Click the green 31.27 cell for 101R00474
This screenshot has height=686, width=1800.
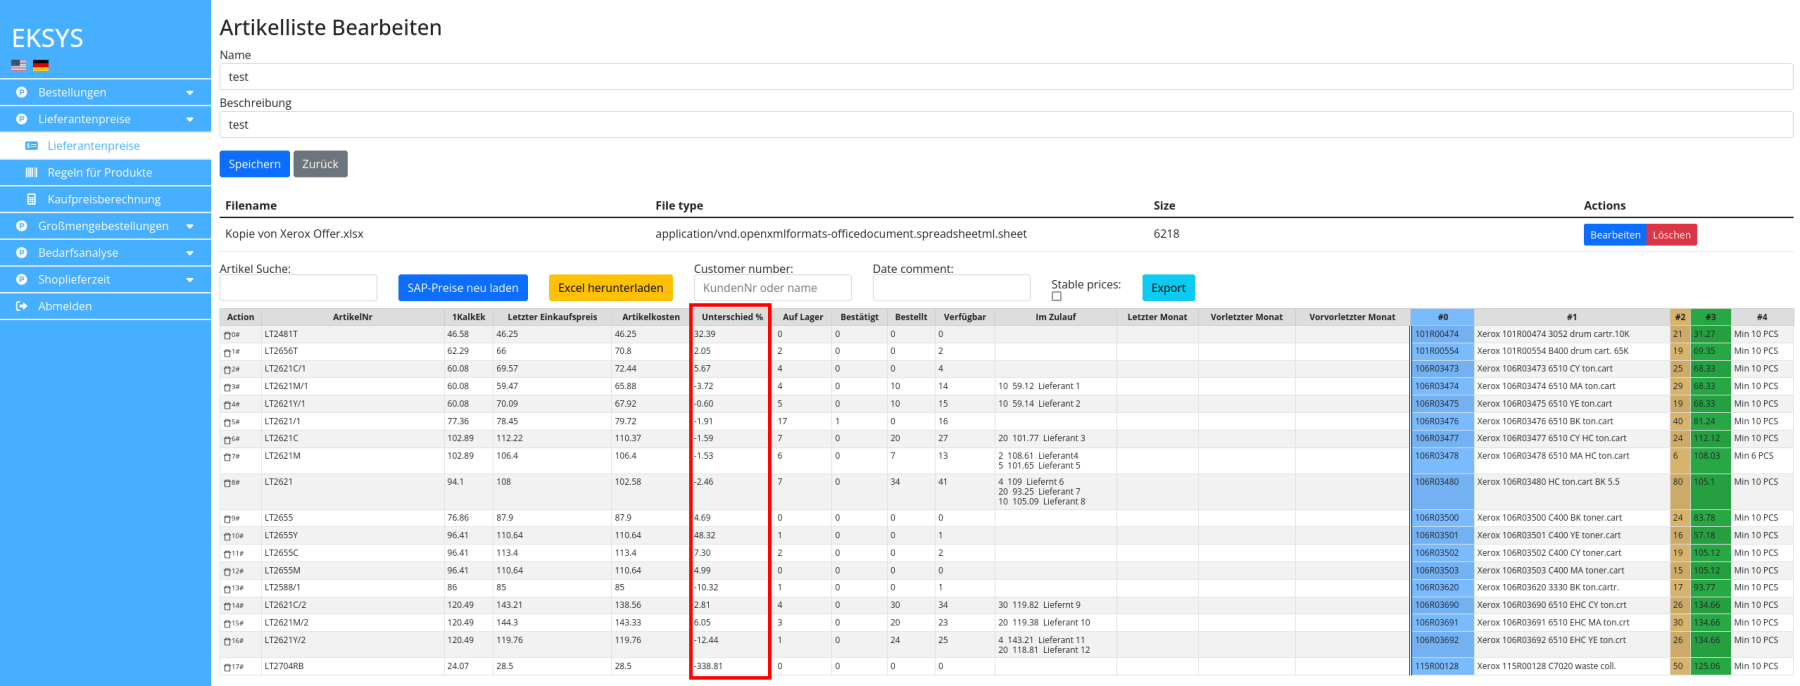coord(1709,334)
